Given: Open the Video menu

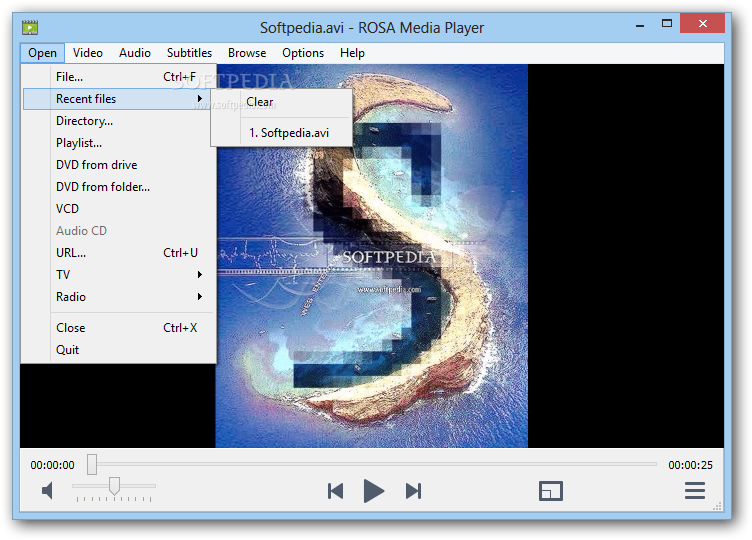Looking at the screenshot, I should (x=88, y=53).
